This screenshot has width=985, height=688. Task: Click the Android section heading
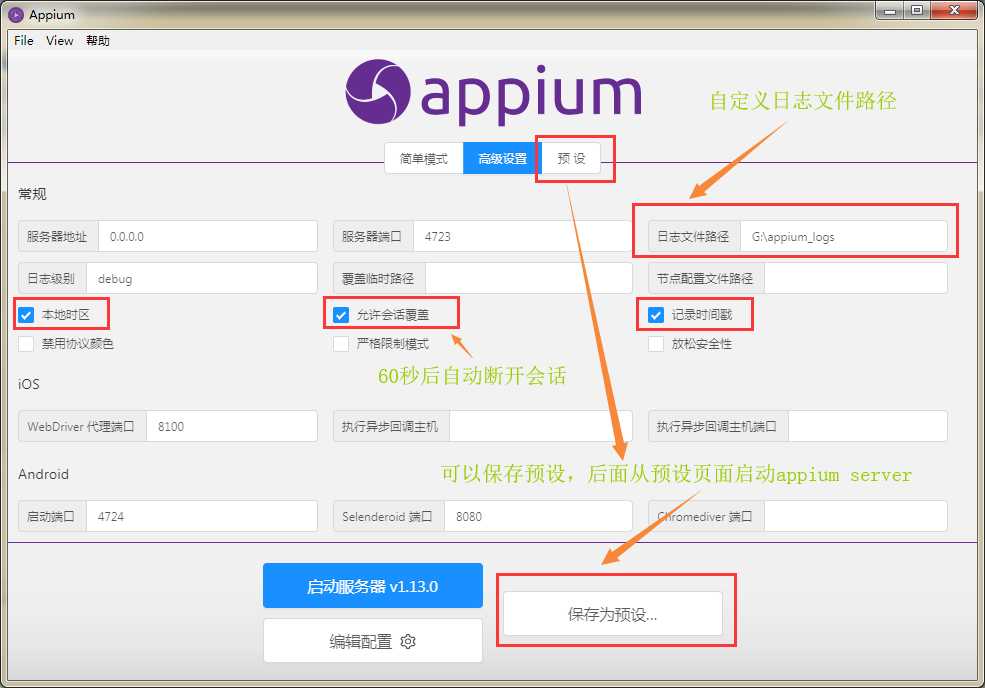[x=43, y=474]
